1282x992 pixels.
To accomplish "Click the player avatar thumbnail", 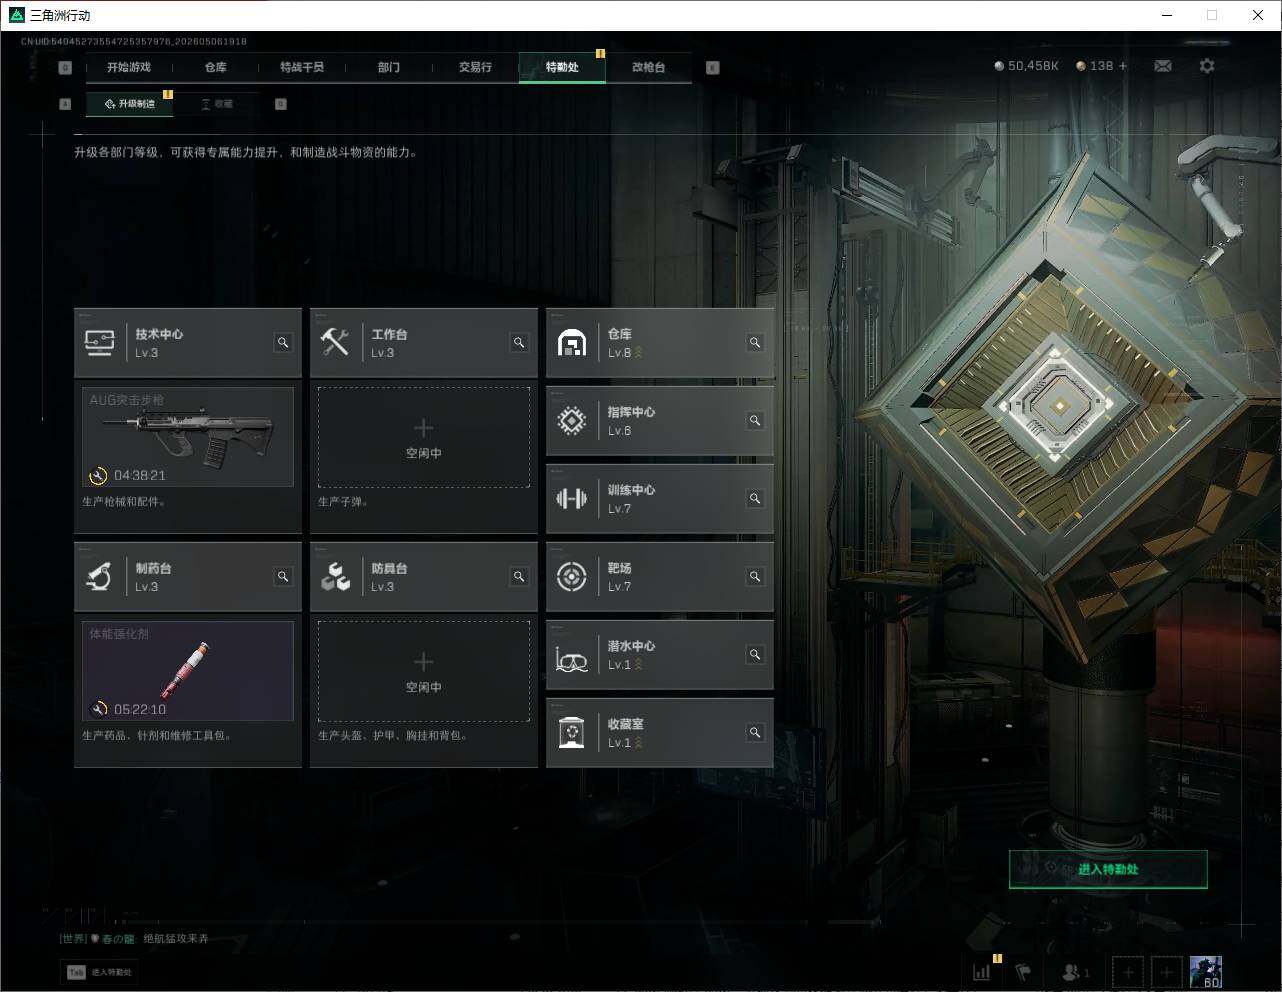I will 1206,972.
